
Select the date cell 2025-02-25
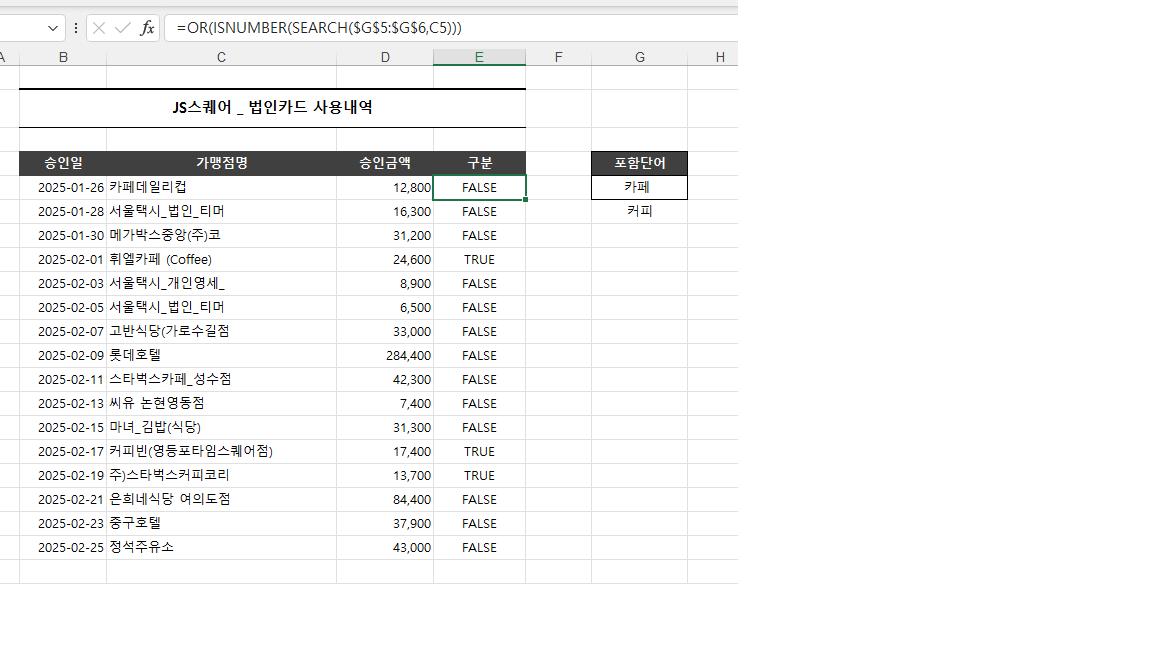pyautogui.click(x=62, y=547)
